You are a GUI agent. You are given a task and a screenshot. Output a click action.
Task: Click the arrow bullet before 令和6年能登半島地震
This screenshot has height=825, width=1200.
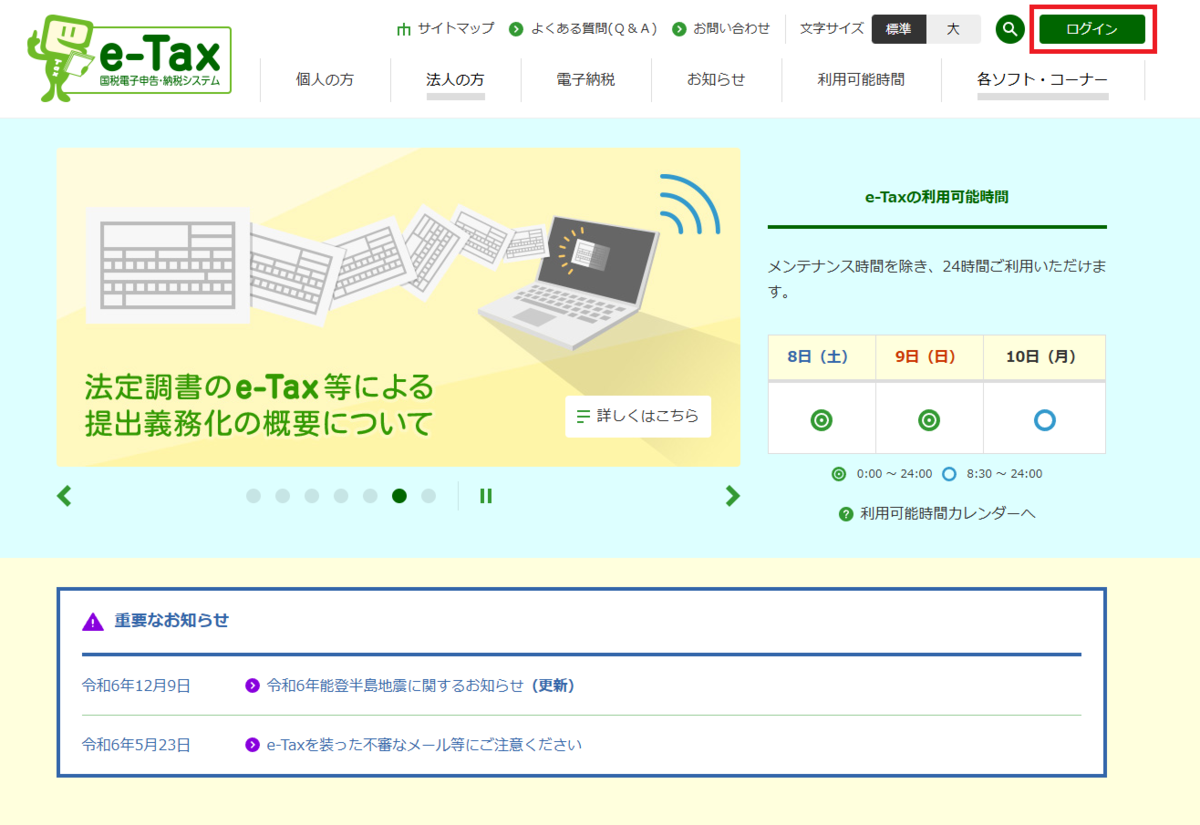click(253, 686)
